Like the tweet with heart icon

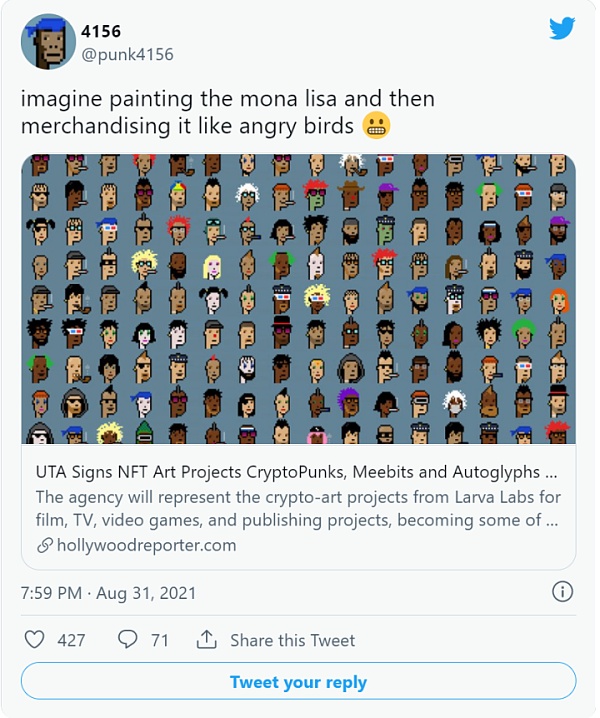pos(34,639)
